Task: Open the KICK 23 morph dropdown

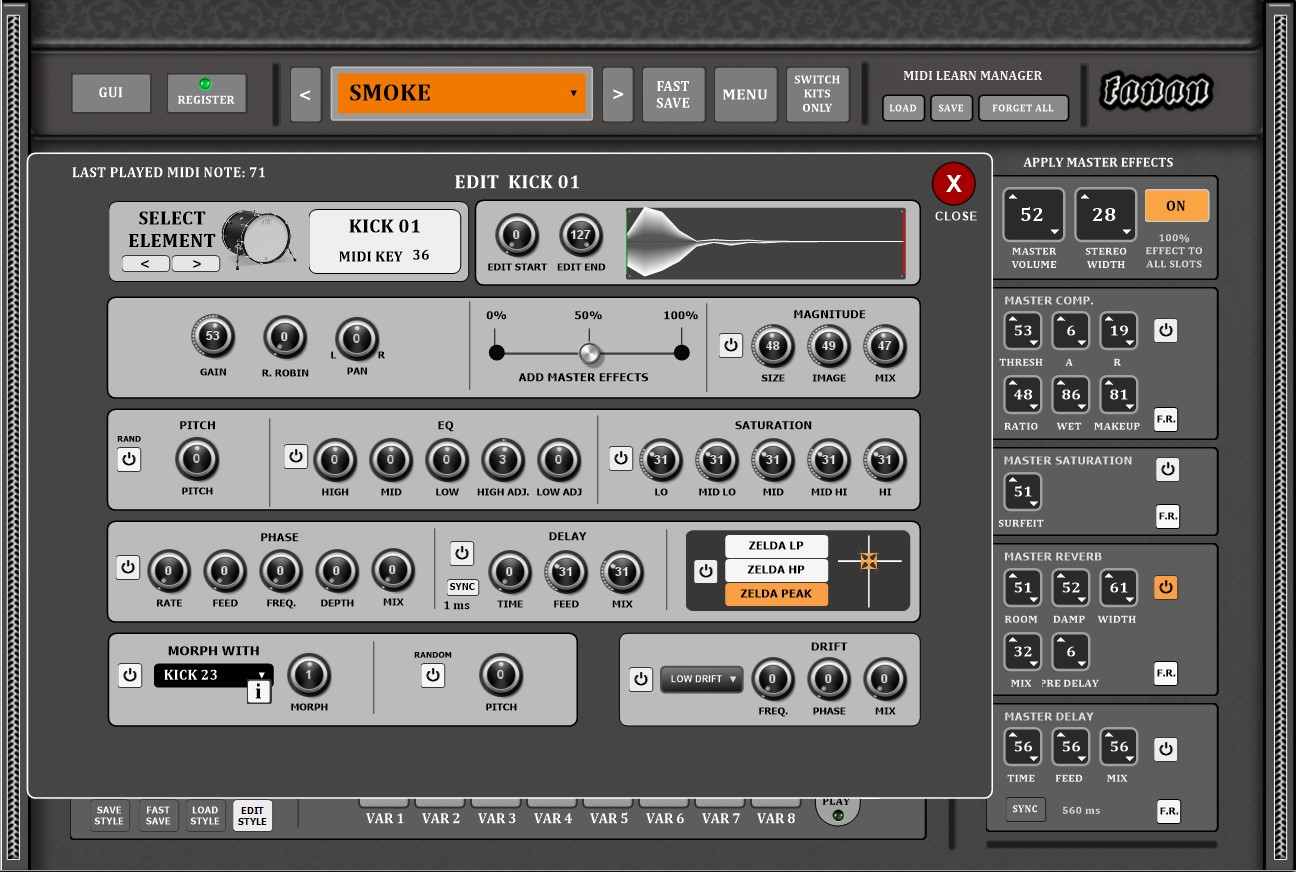Action: point(213,675)
